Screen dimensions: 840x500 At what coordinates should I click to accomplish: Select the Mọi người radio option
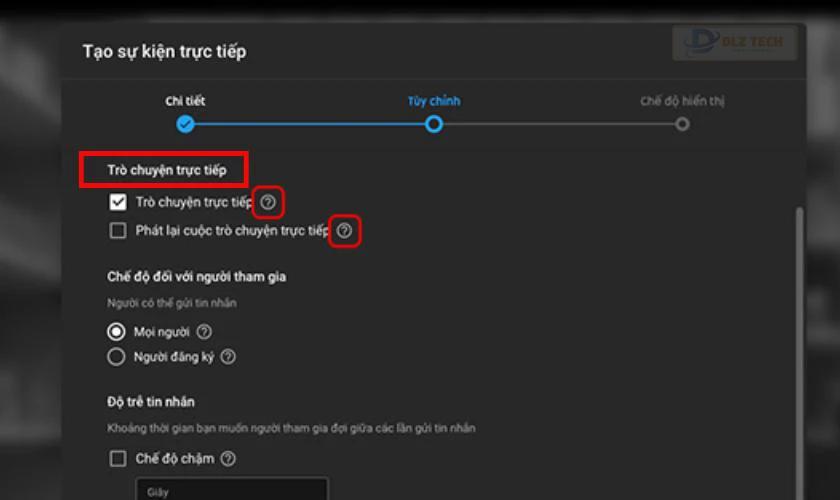pyautogui.click(x=116, y=332)
